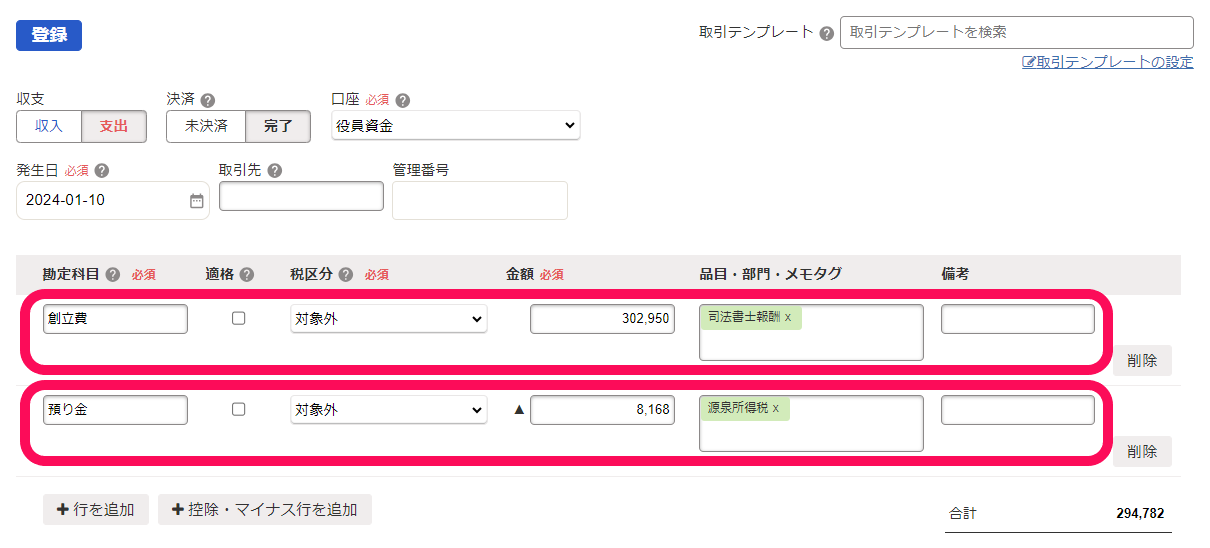Image resolution: width=1210 pixels, height=548 pixels.
Task: Click 控除・マイナス行を追加 button
Action: [x=265, y=509]
